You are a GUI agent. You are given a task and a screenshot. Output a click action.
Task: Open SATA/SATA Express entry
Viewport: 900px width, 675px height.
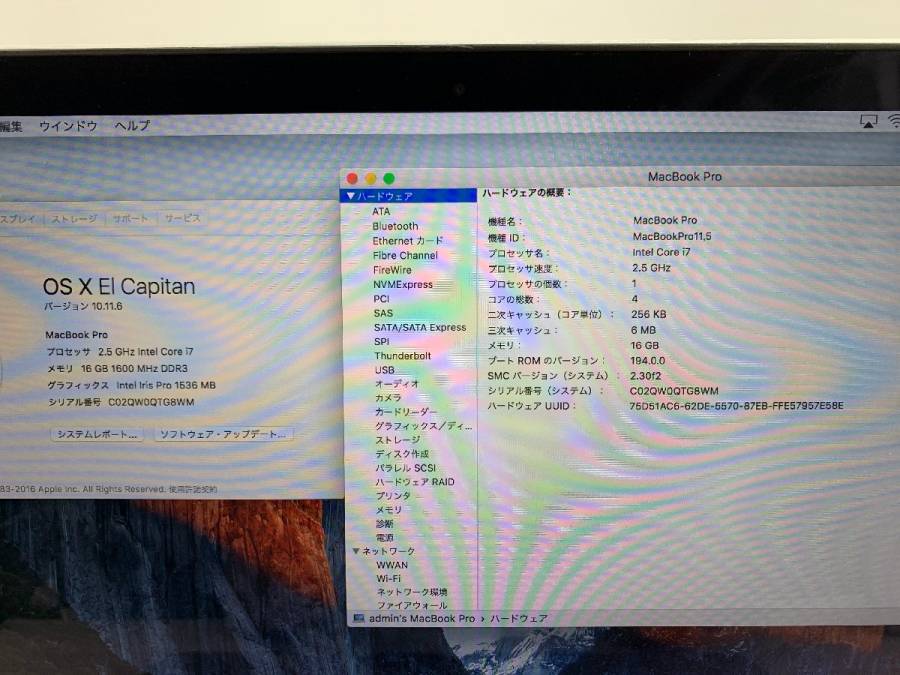pyautogui.click(x=420, y=327)
